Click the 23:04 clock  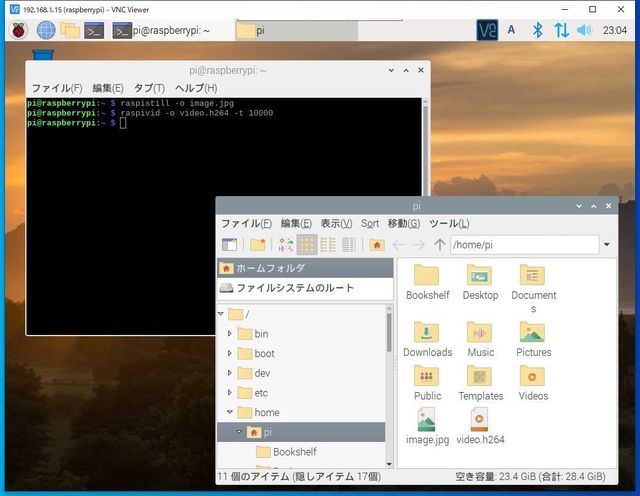[x=615, y=30]
